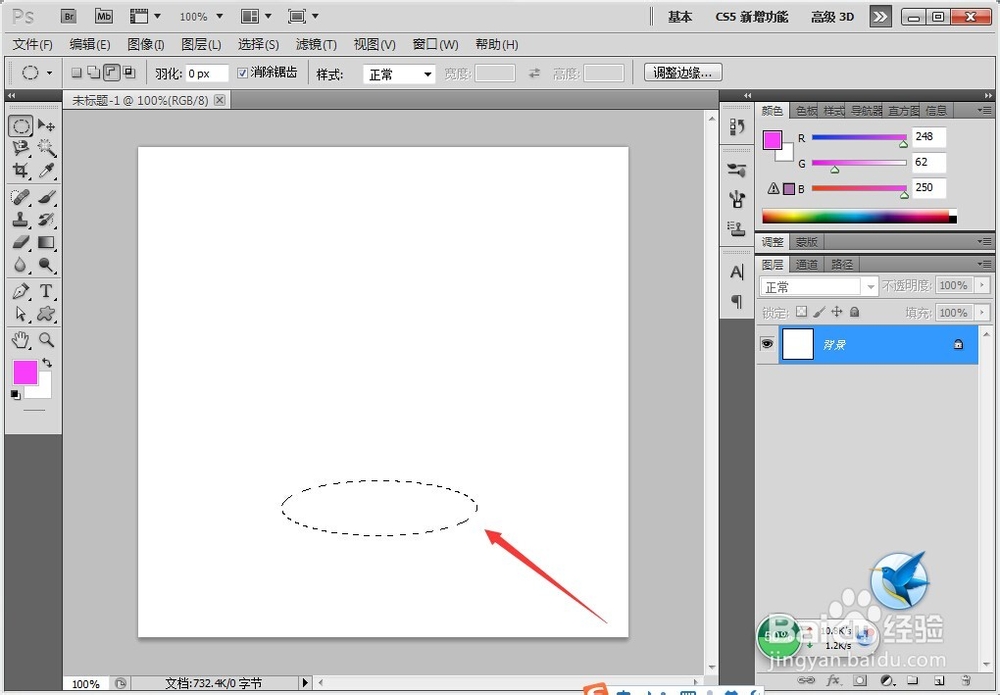Select the Brush tool
Viewport: 1000px width, 695px height.
pos(46,197)
